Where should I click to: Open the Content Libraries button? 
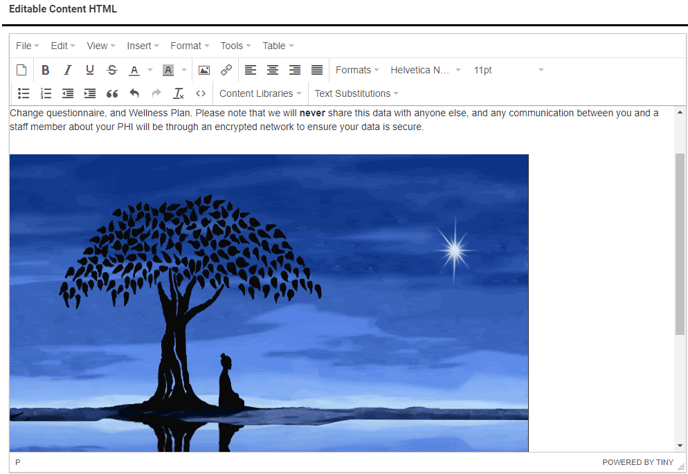pyautogui.click(x=260, y=94)
